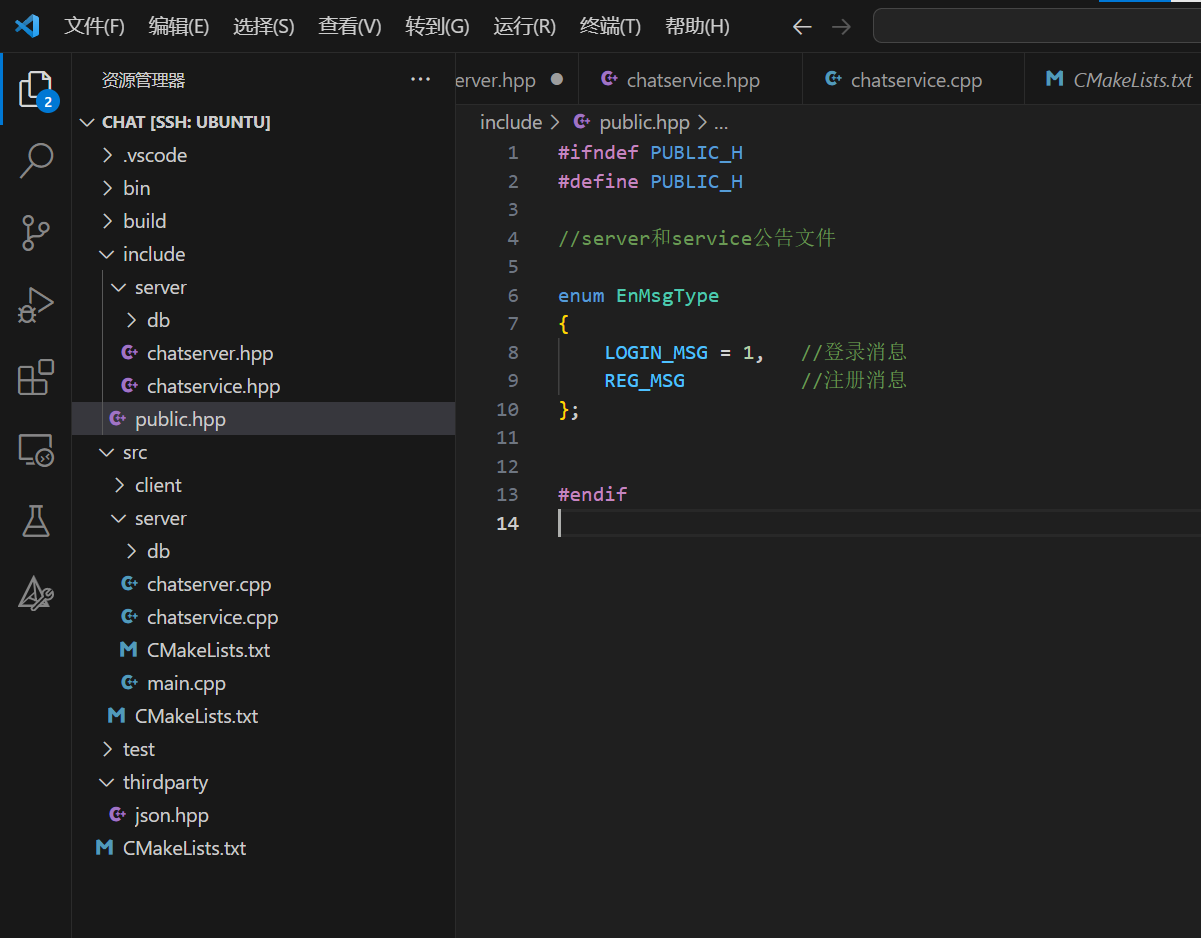Click the back navigation arrow
Screen dimensions: 1201x938
point(801,27)
